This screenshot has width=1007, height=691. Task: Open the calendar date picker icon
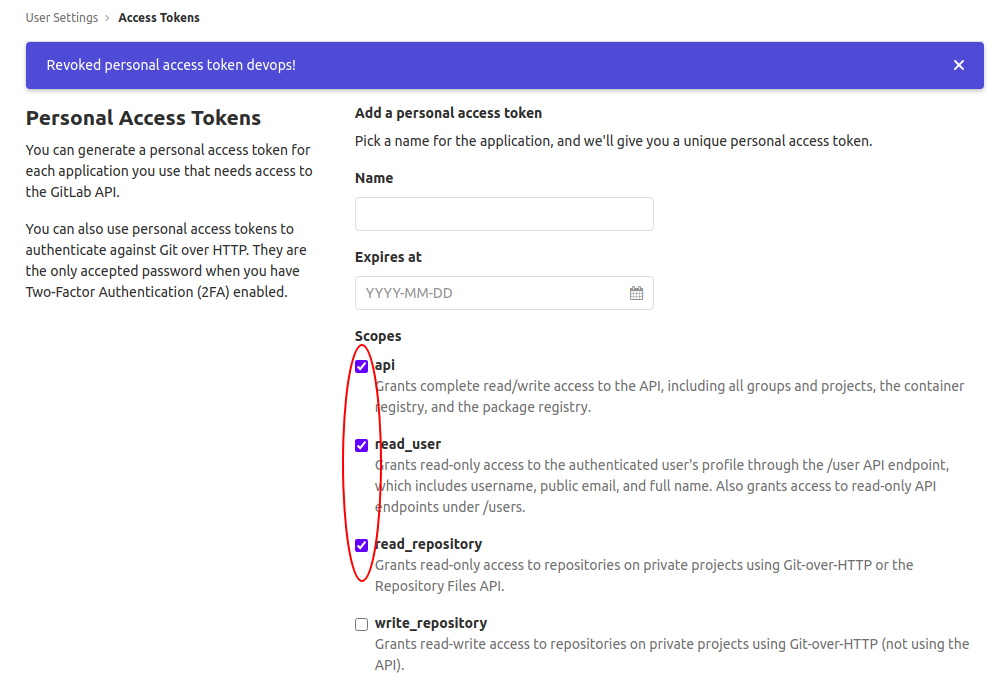tap(636, 293)
